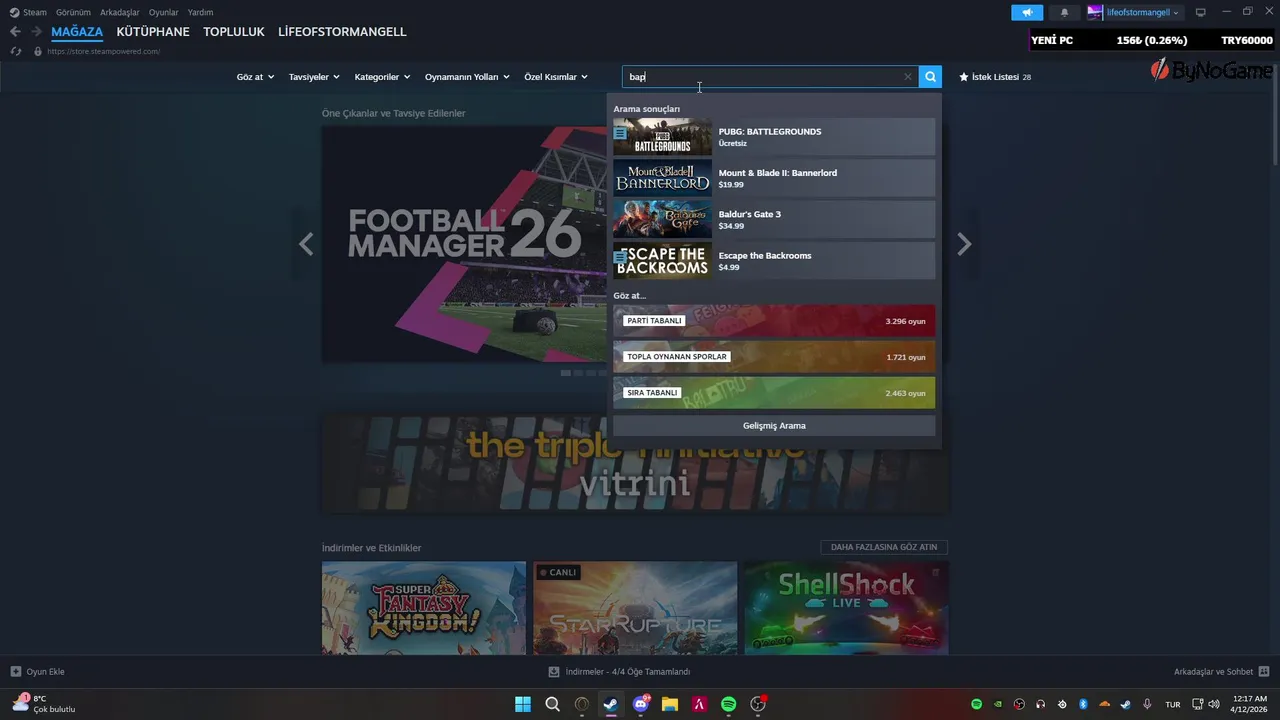Show previous featured game with left arrow
The image size is (1280, 720).
tap(306, 244)
